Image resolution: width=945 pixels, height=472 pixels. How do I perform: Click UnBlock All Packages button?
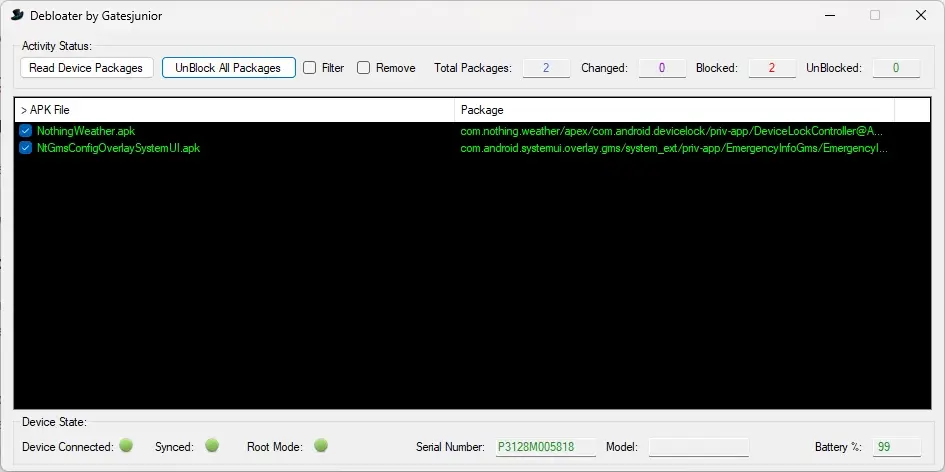(228, 68)
